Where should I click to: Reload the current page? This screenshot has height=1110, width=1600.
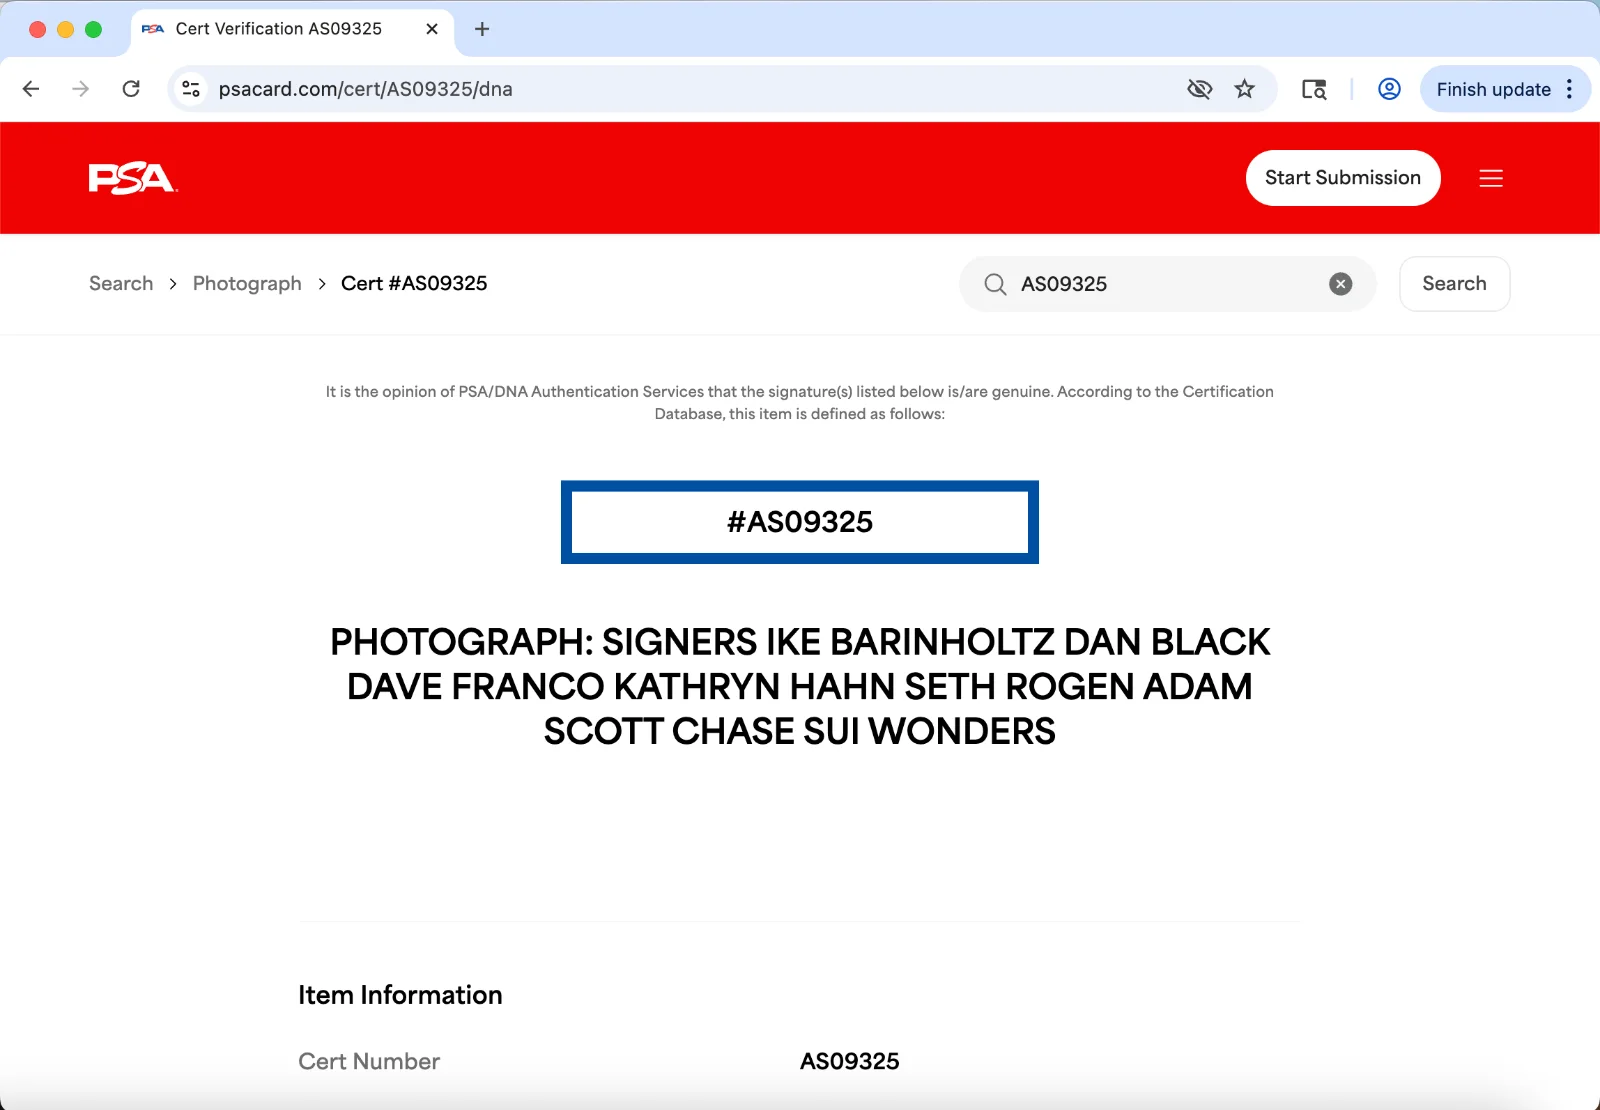coord(131,89)
